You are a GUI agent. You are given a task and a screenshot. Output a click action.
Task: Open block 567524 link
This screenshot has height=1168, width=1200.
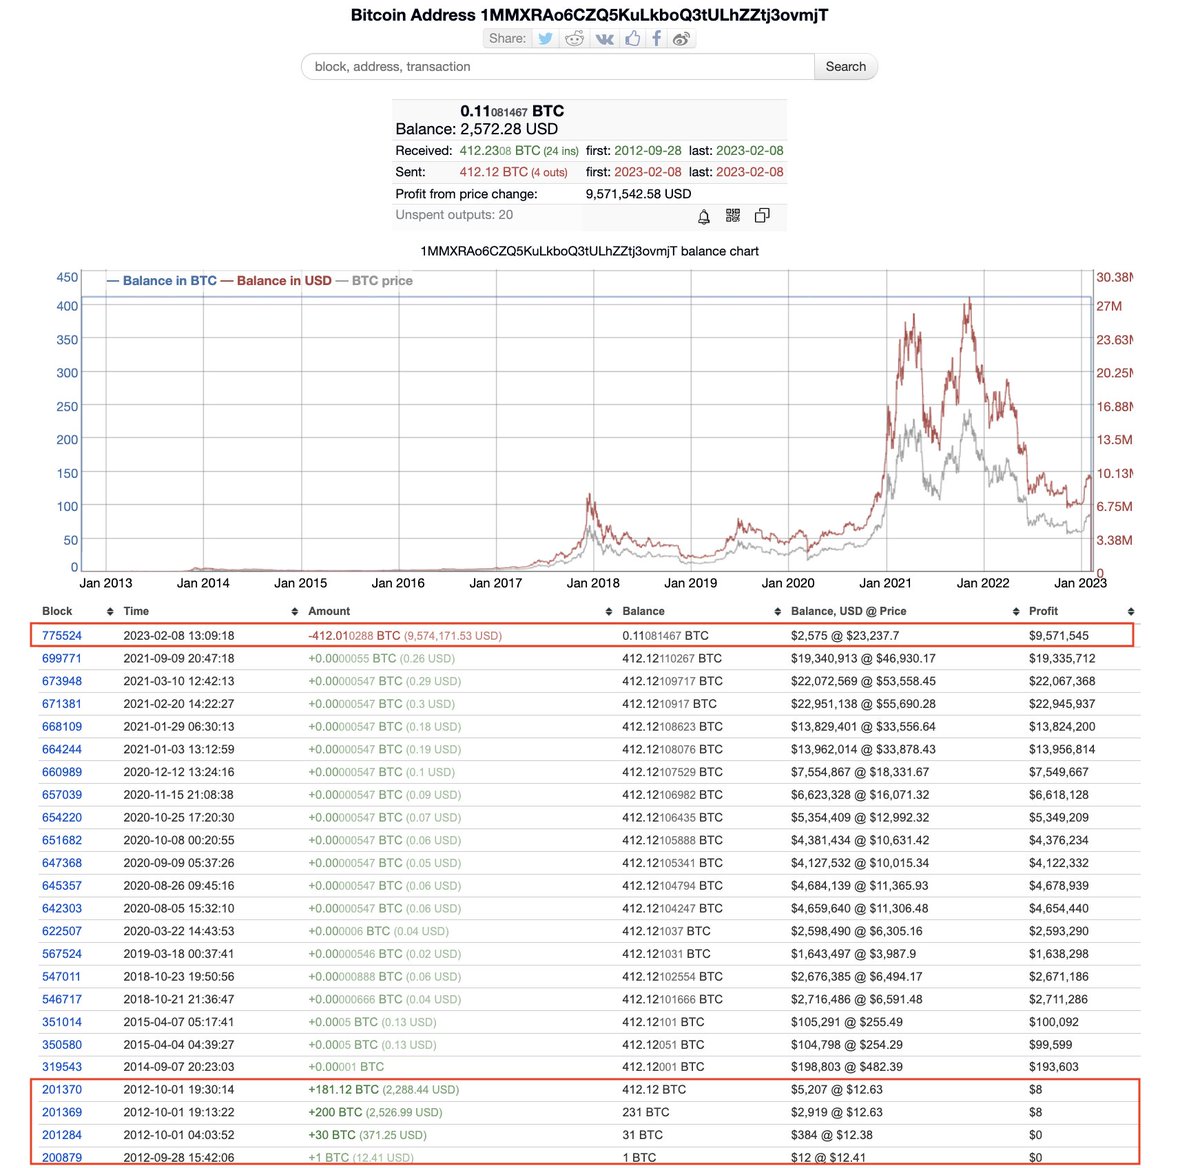click(62, 954)
